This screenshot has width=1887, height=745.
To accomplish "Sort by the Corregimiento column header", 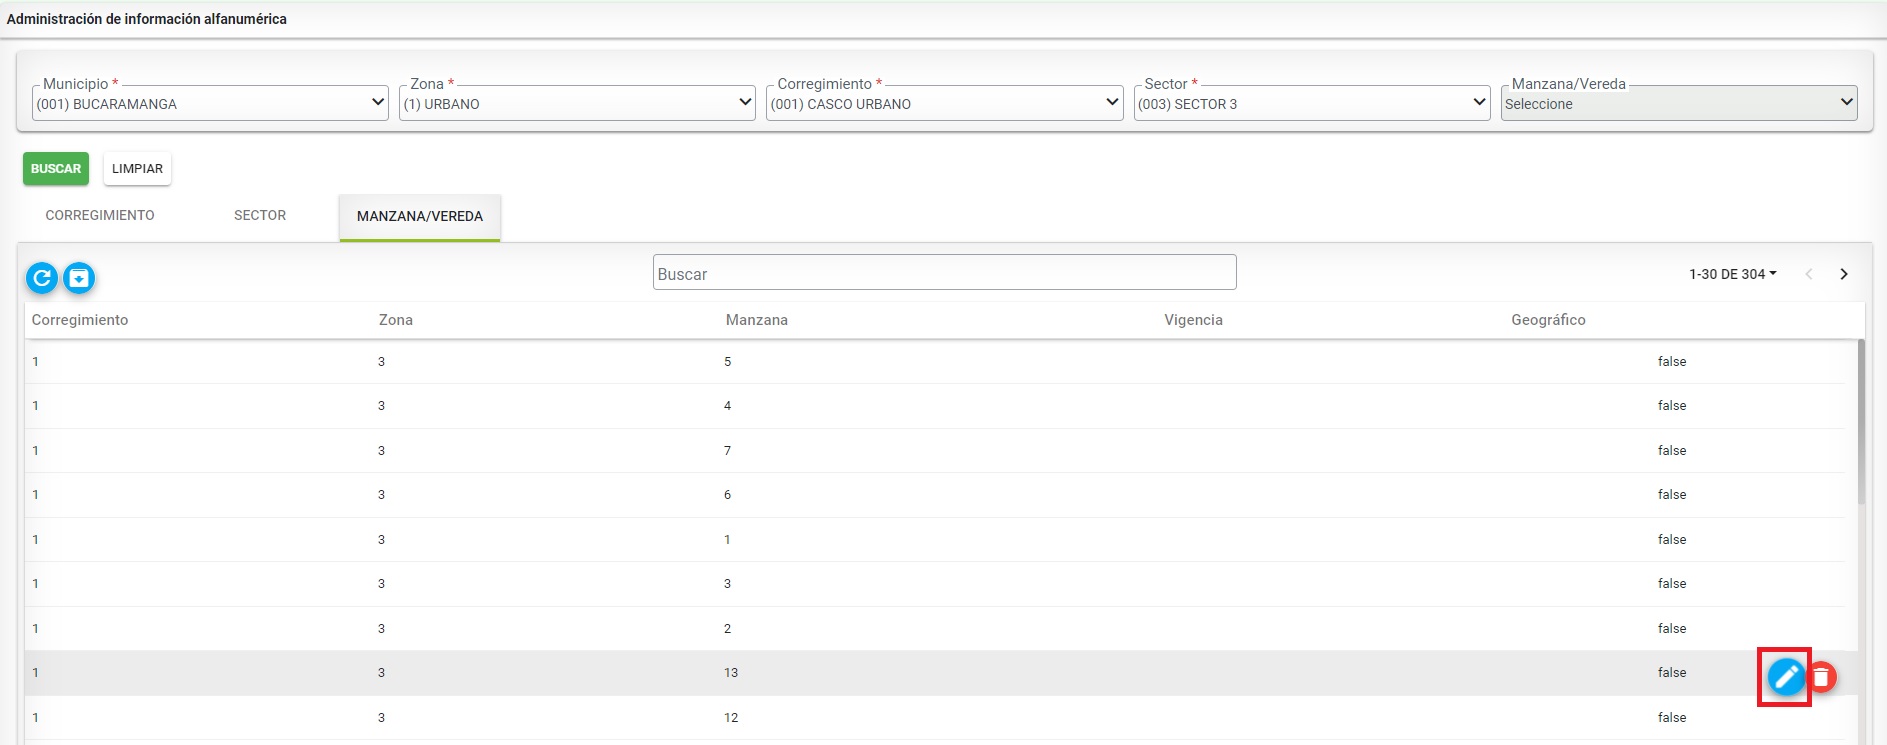I will pos(80,320).
